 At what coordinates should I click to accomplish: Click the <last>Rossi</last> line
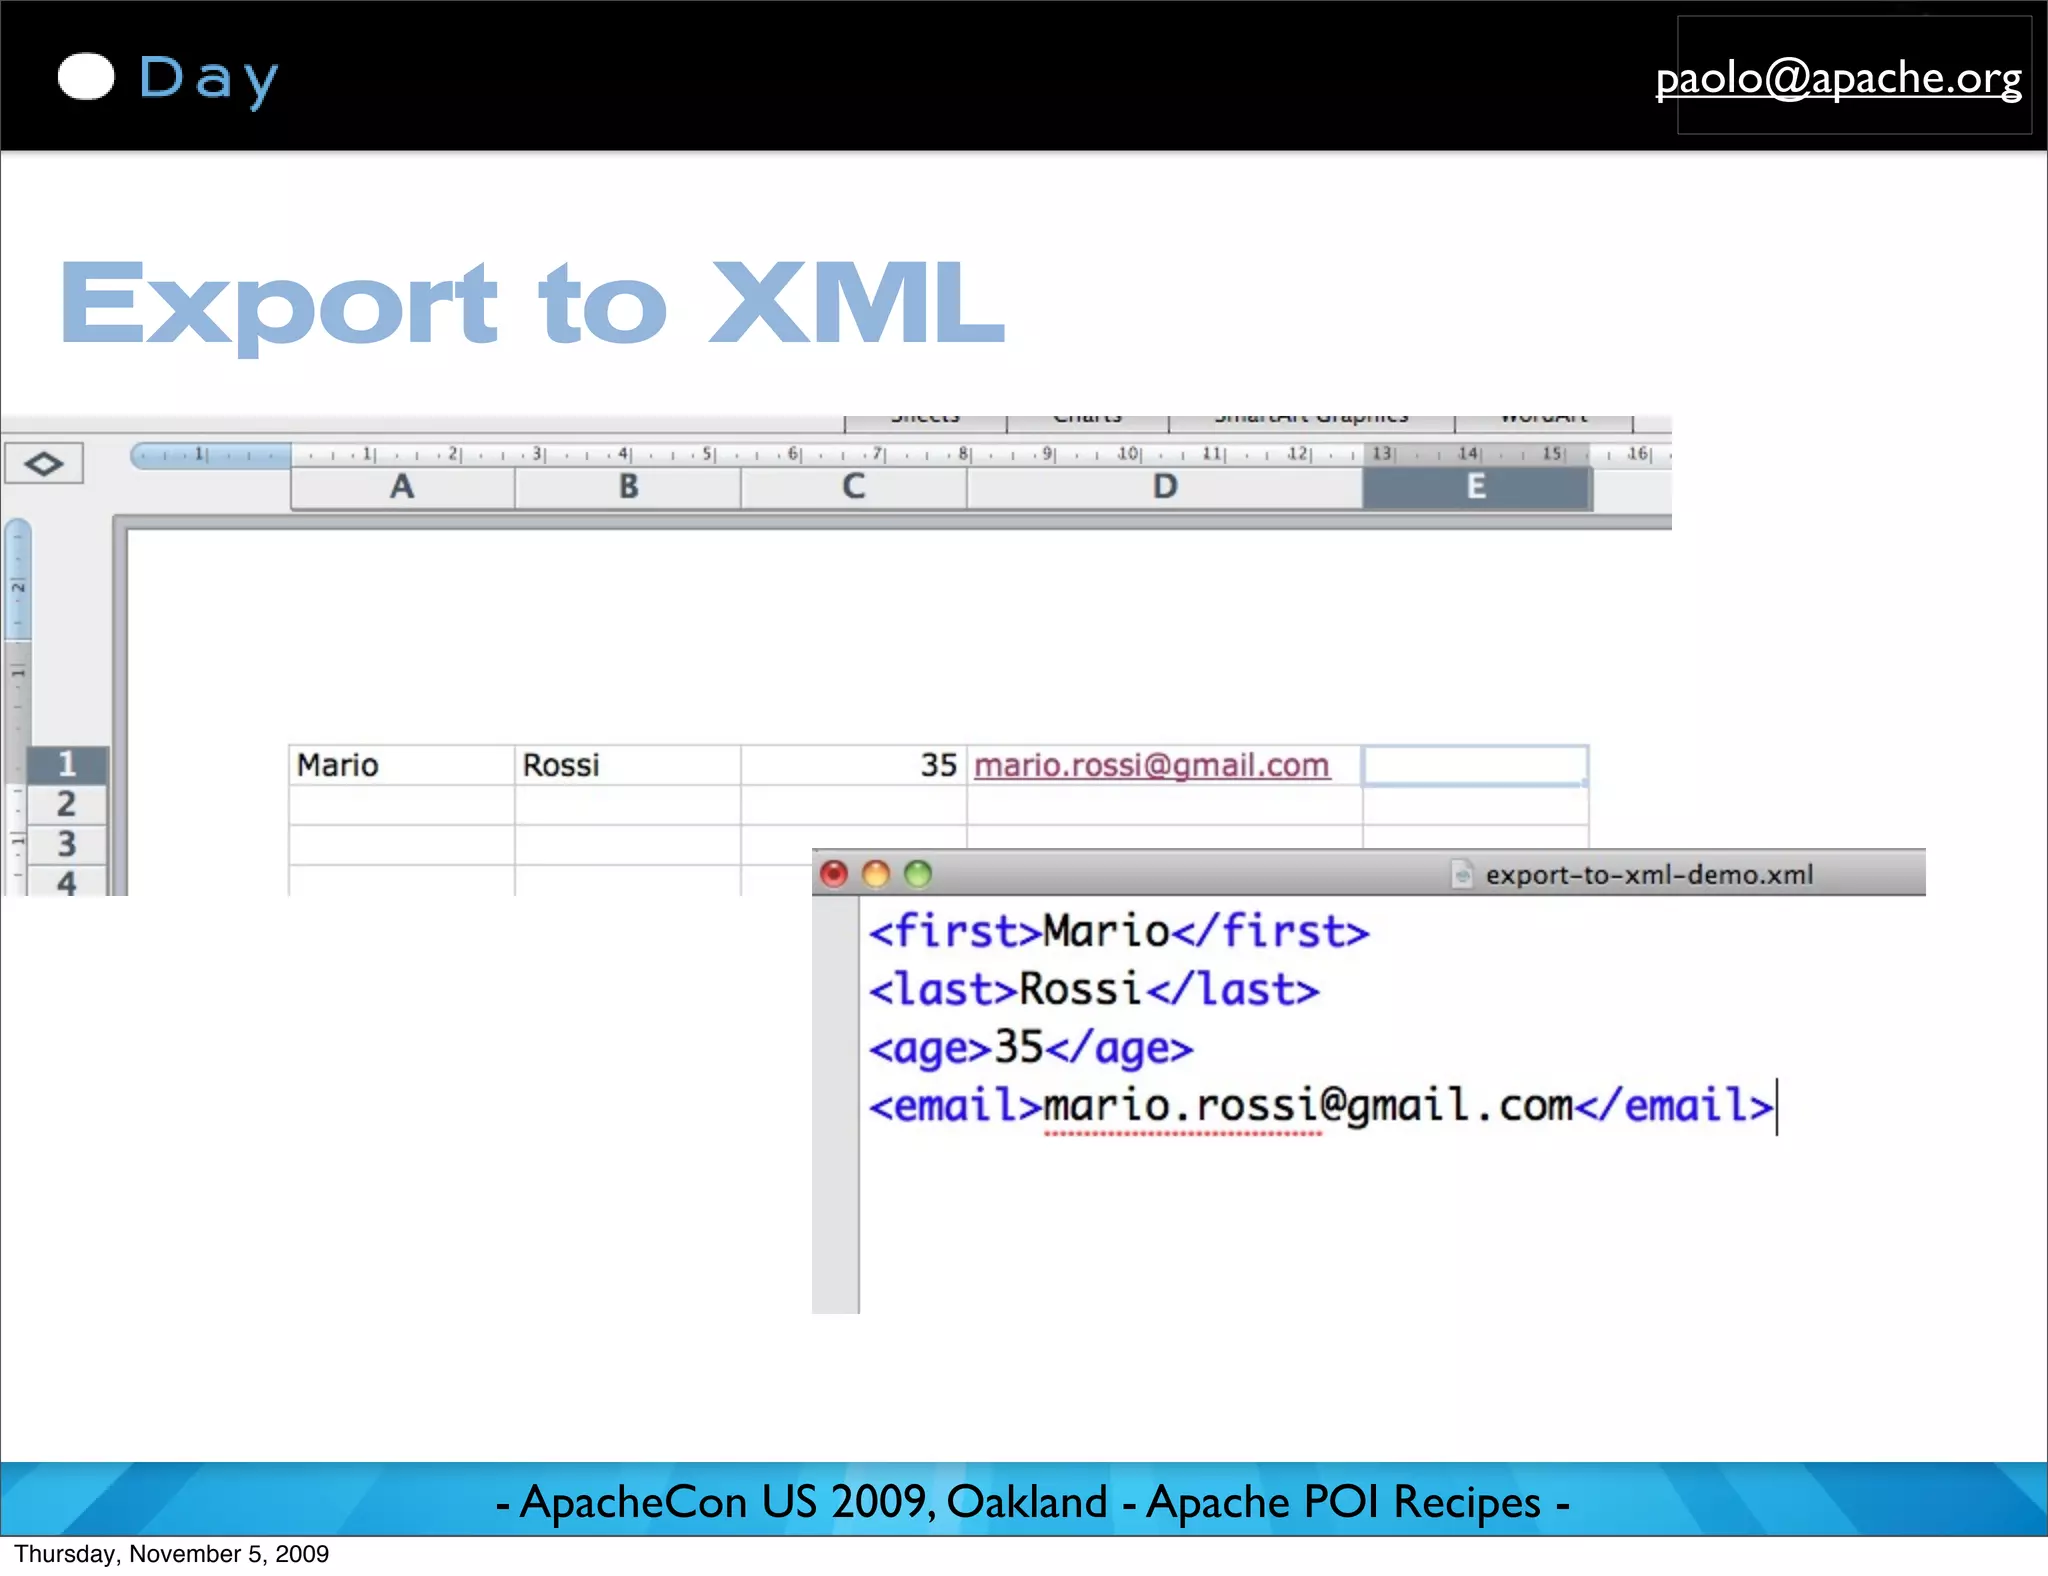click(1094, 990)
